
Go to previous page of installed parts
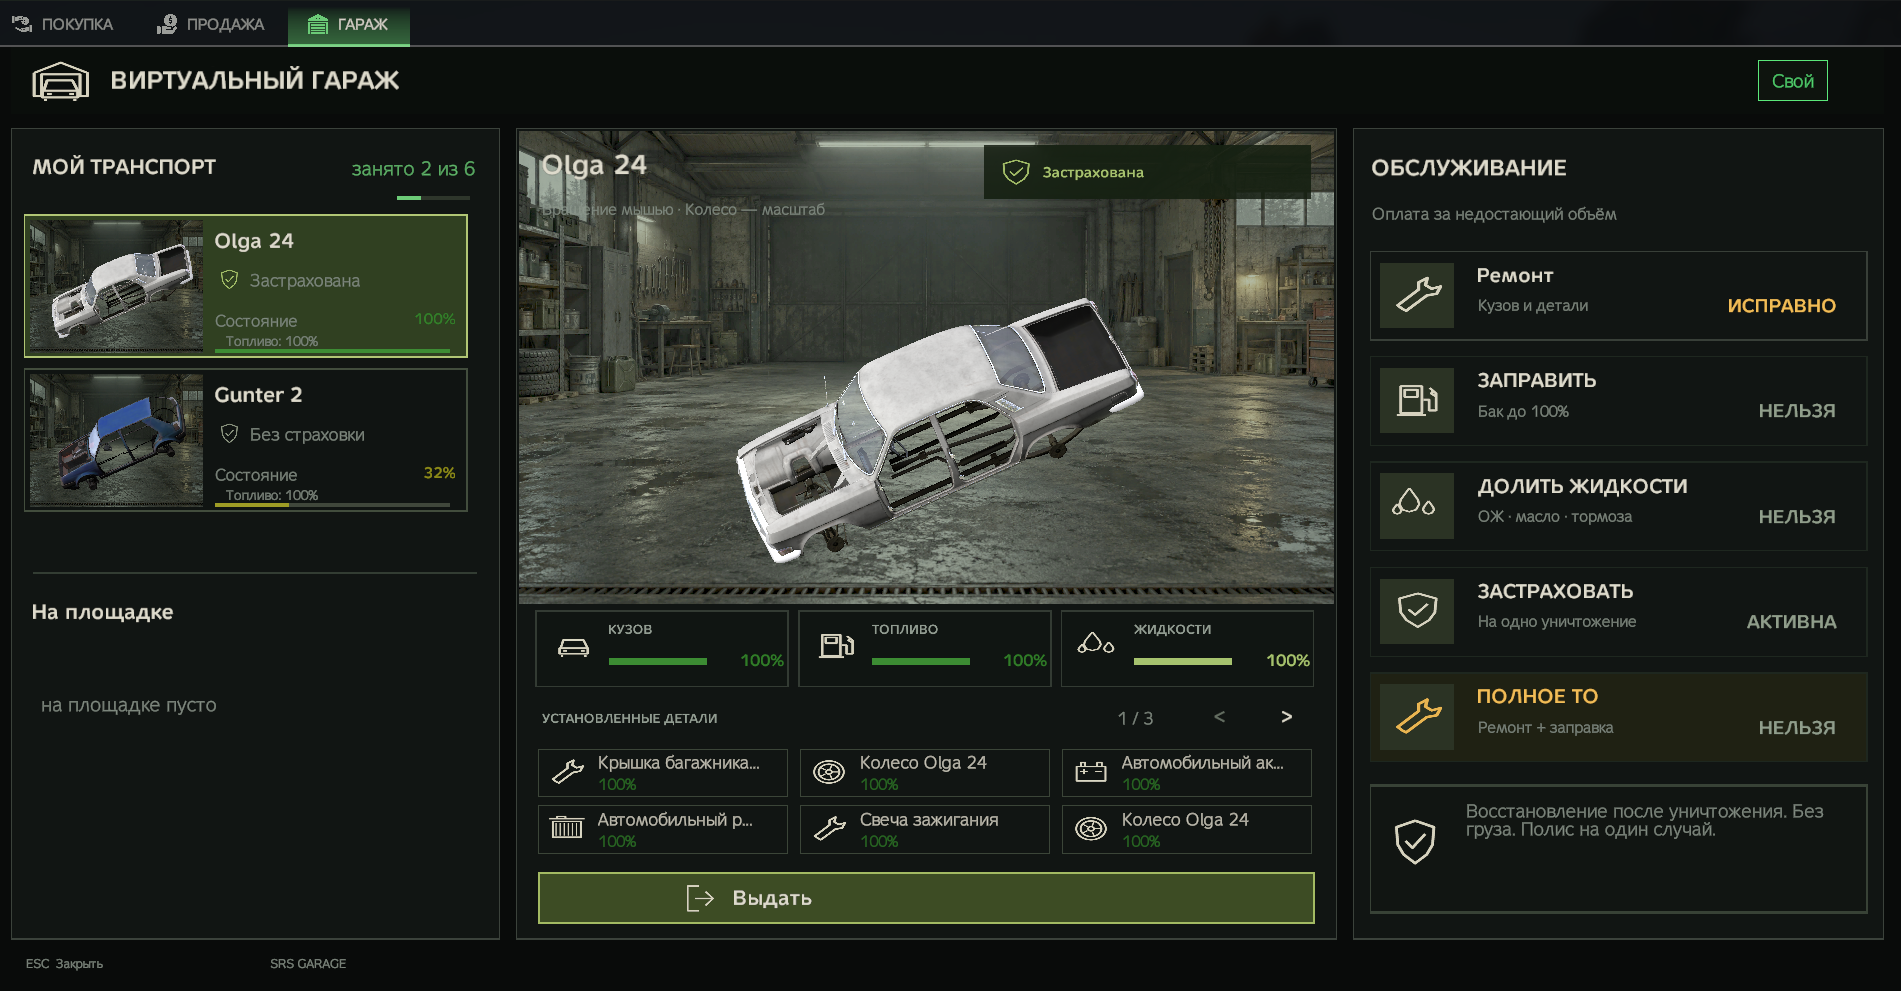1219,717
